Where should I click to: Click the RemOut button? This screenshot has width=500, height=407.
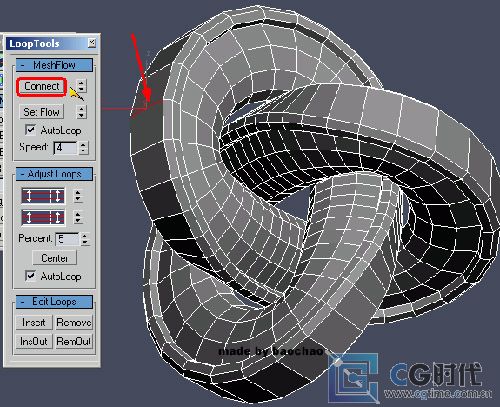pyautogui.click(x=74, y=341)
